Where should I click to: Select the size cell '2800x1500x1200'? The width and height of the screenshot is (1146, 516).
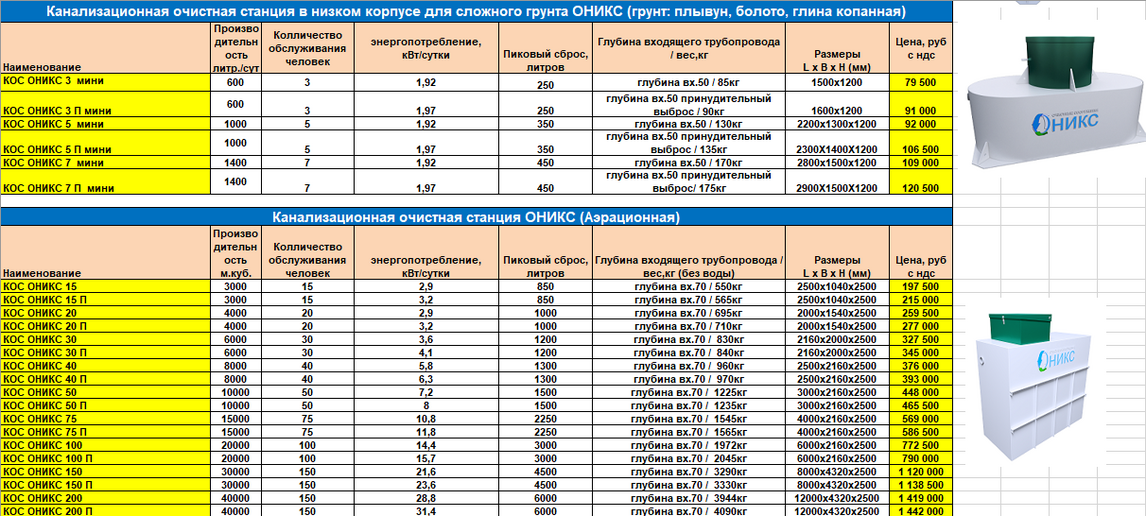point(838,162)
